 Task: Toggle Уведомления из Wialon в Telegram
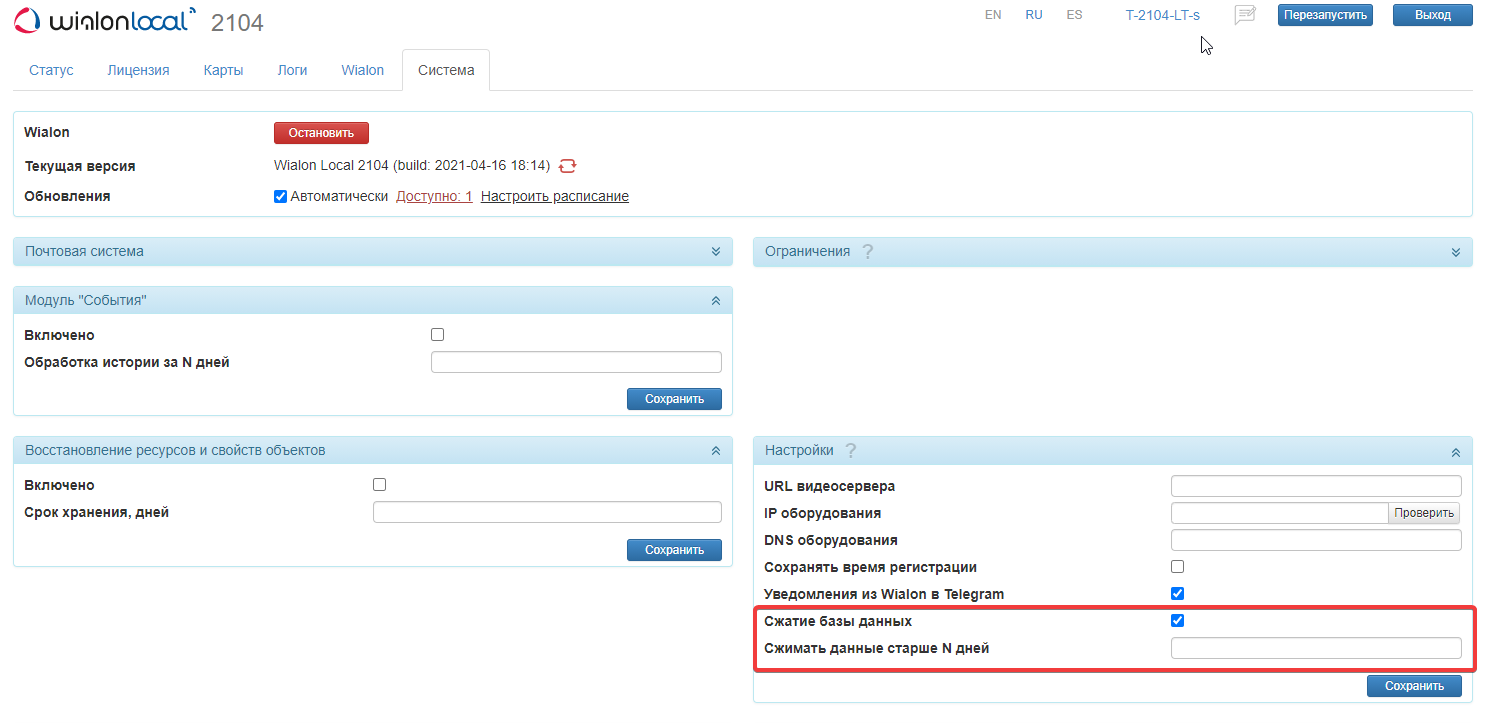pyautogui.click(x=1177, y=594)
